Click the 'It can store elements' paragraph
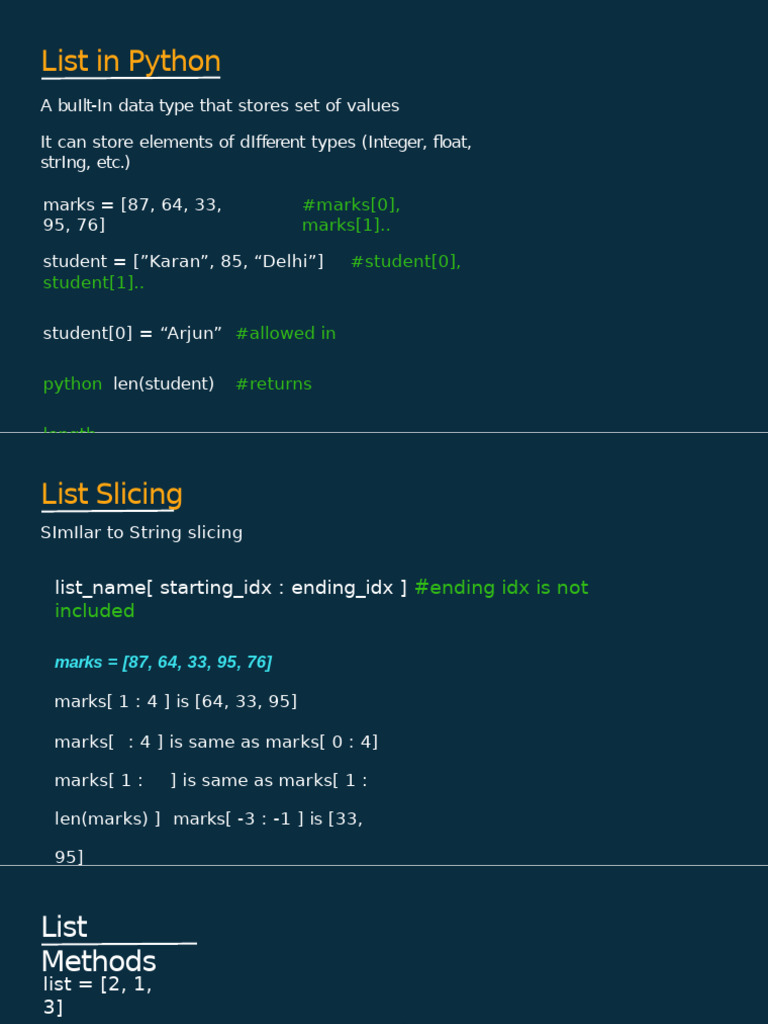The image size is (768, 1024). click(255, 152)
